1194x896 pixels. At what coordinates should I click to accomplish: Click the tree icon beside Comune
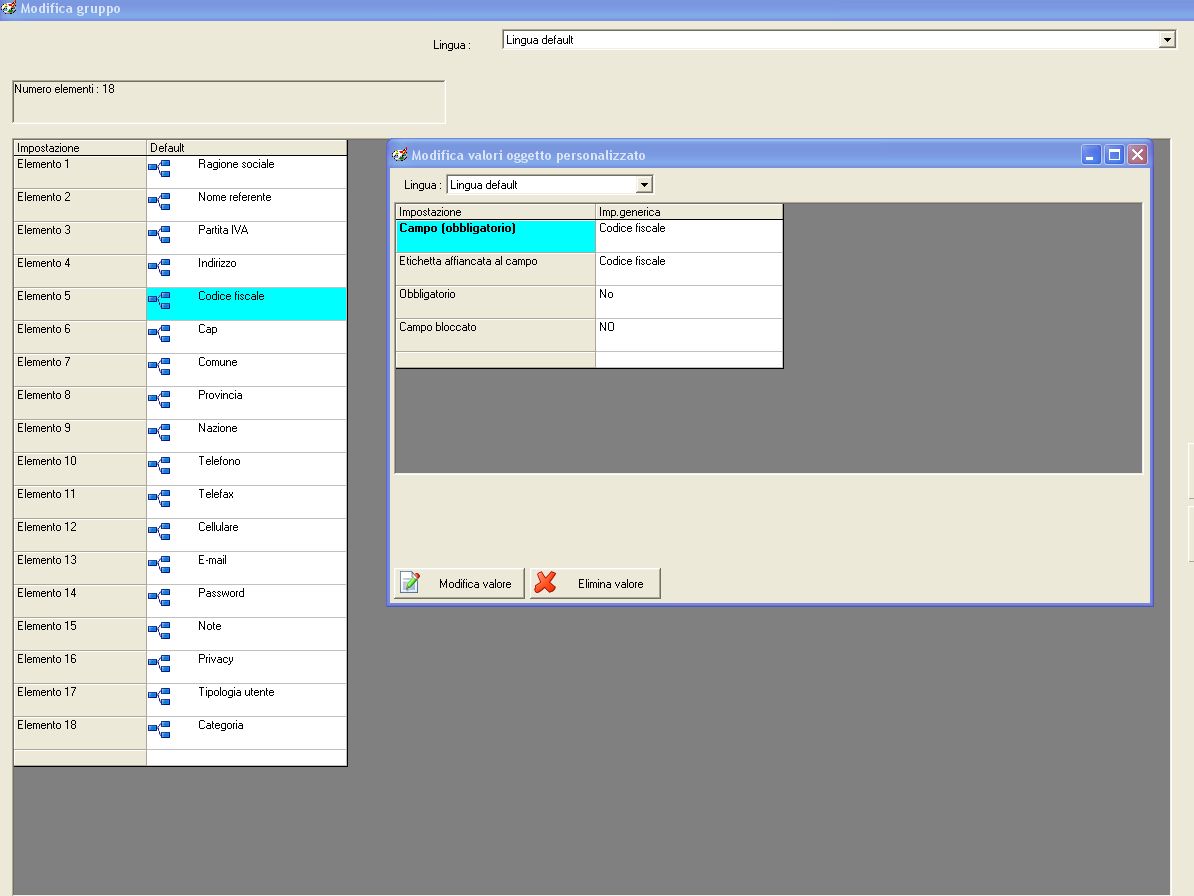159,366
